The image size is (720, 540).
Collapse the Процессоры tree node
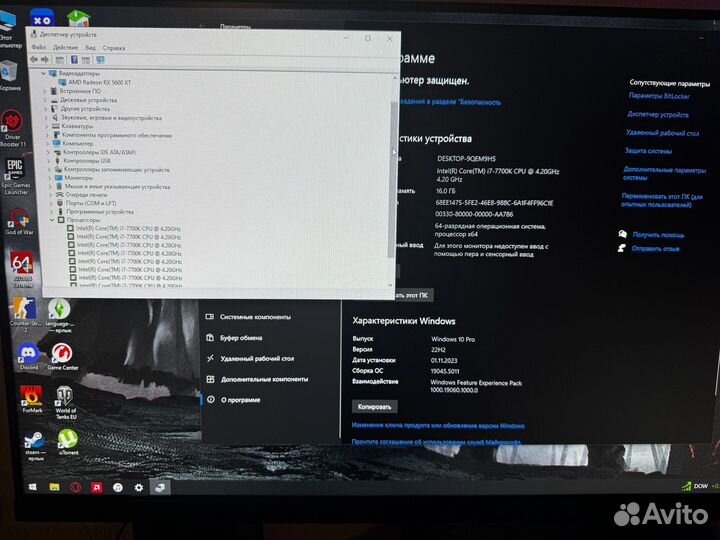pyautogui.click(x=52, y=220)
